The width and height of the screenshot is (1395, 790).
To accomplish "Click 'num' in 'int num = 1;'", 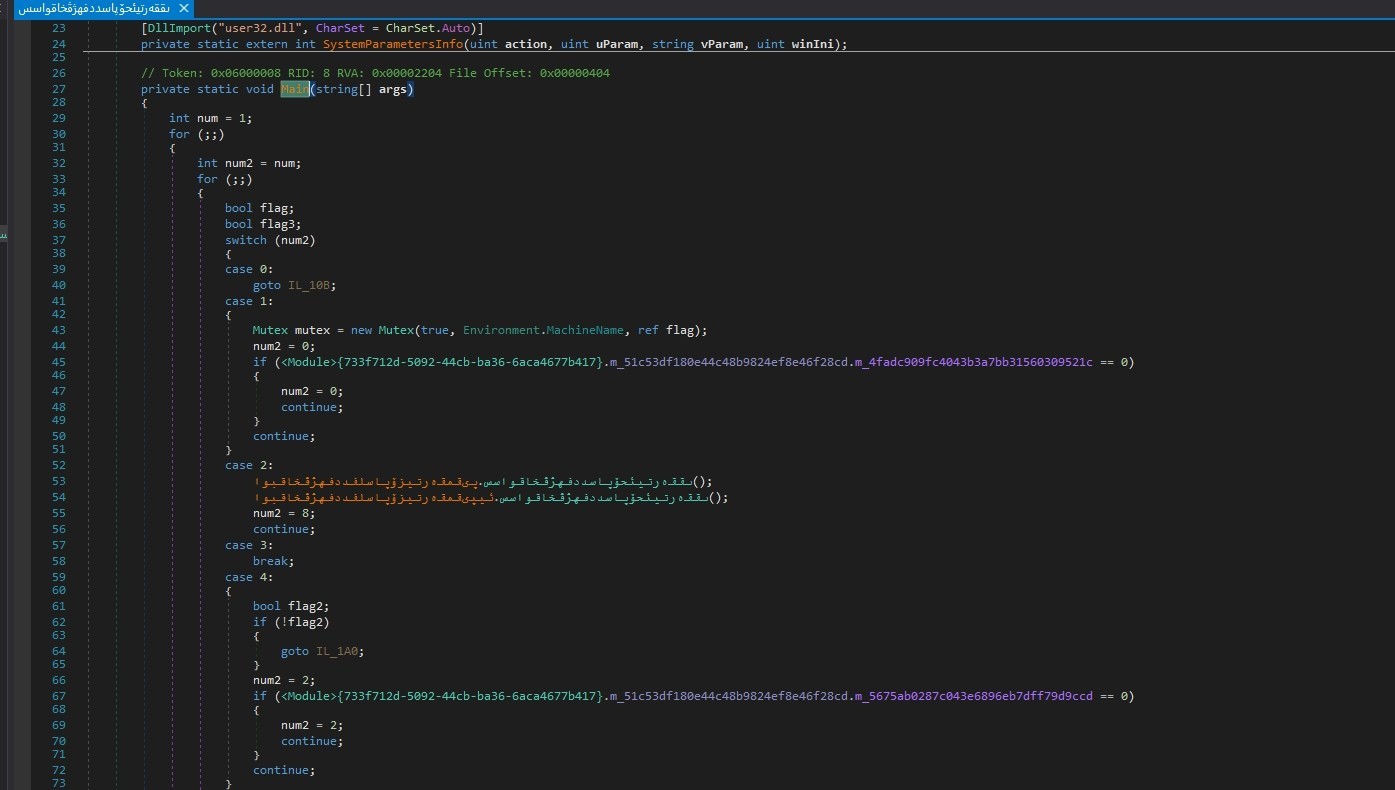I will 207,118.
